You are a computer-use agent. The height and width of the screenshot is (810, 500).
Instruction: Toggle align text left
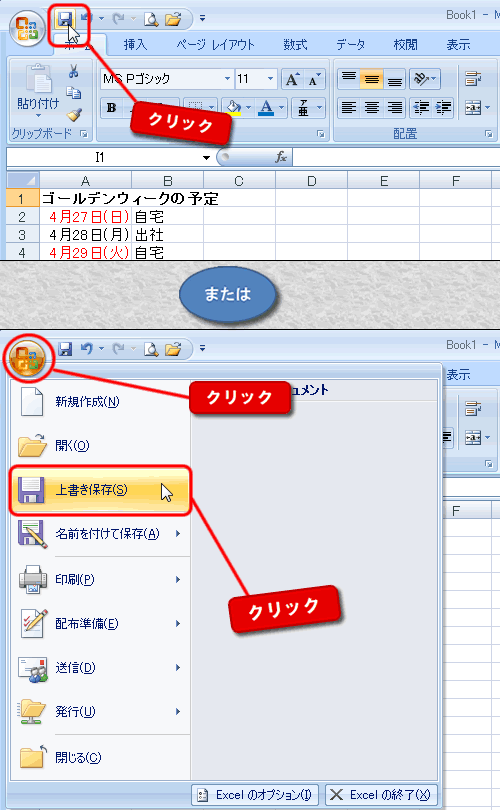click(349, 107)
